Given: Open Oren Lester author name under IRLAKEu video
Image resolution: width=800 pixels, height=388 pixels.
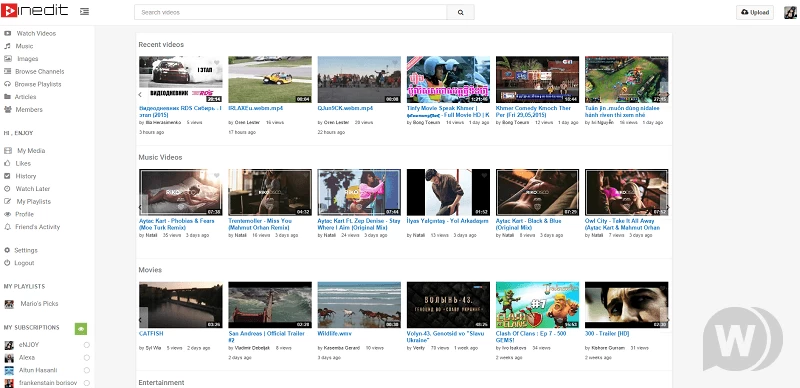Looking at the screenshot, I should 247,123.
